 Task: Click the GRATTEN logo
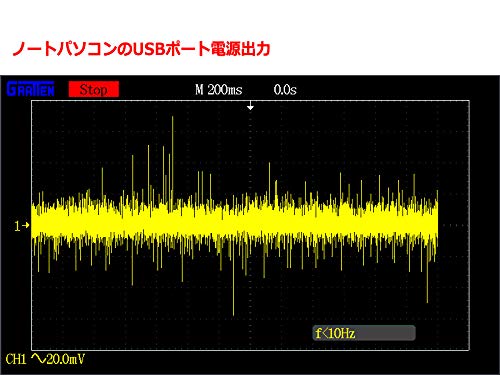pos(30,89)
